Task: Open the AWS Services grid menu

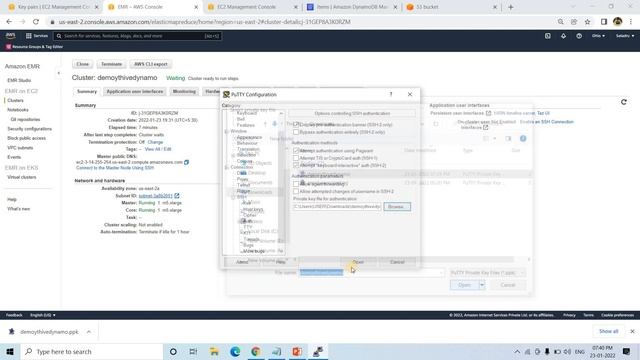Action: [37, 36]
